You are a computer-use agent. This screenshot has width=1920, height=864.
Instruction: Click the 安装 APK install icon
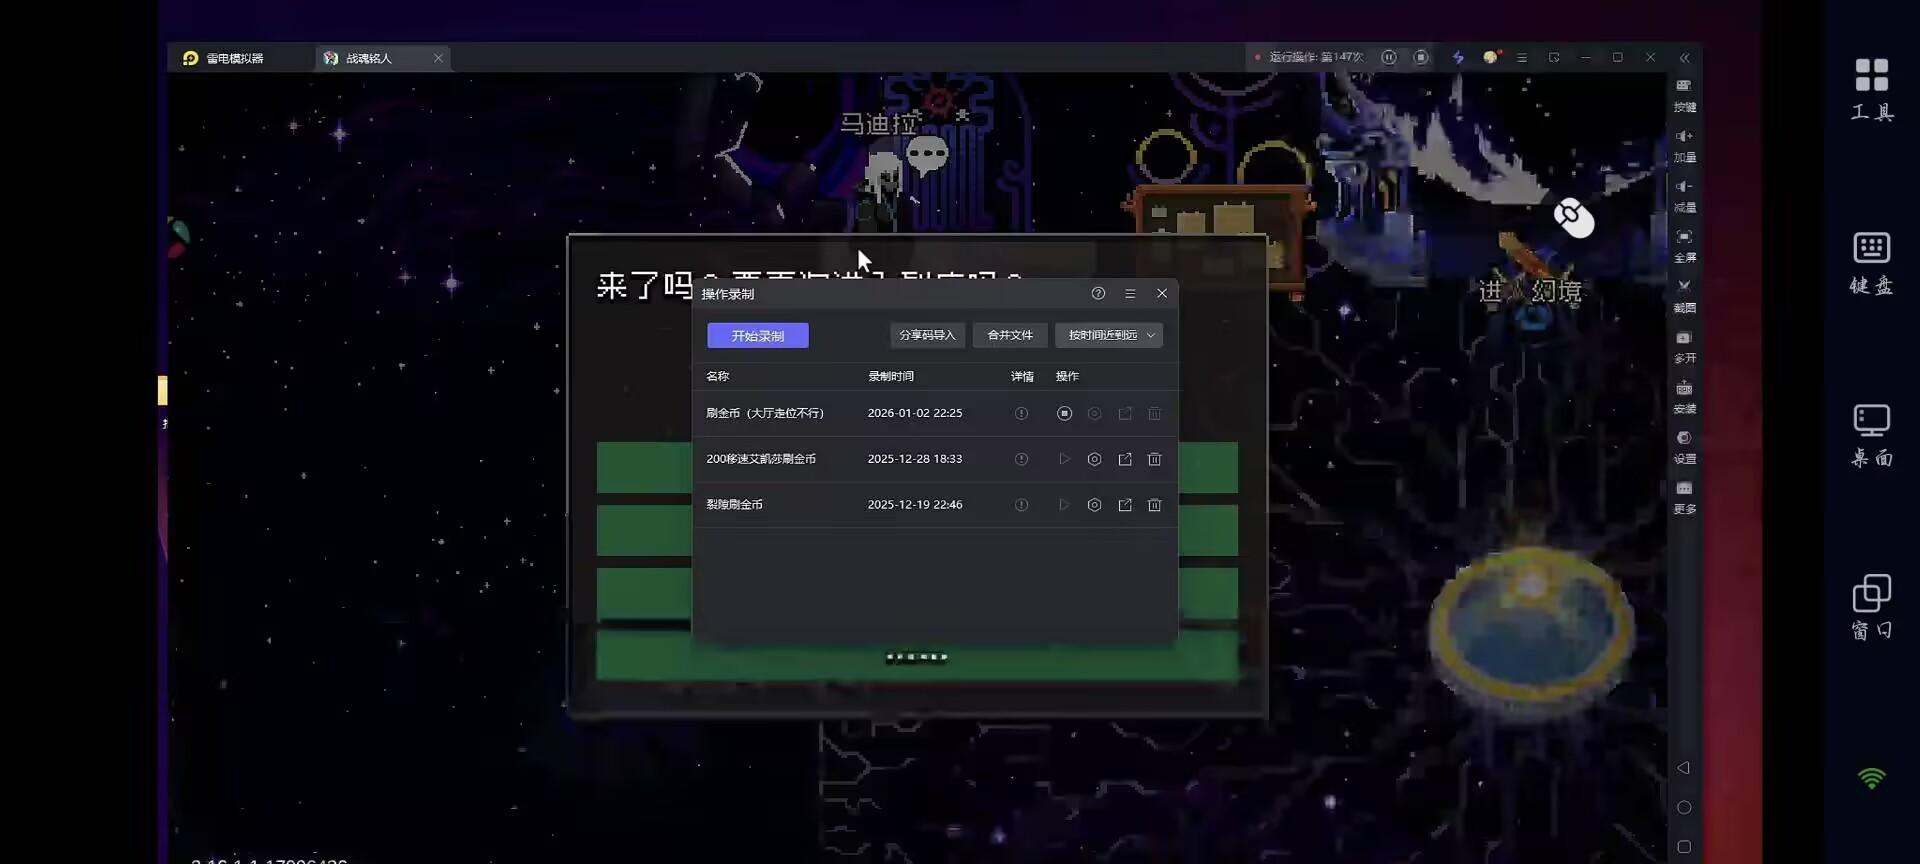(1685, 396)
